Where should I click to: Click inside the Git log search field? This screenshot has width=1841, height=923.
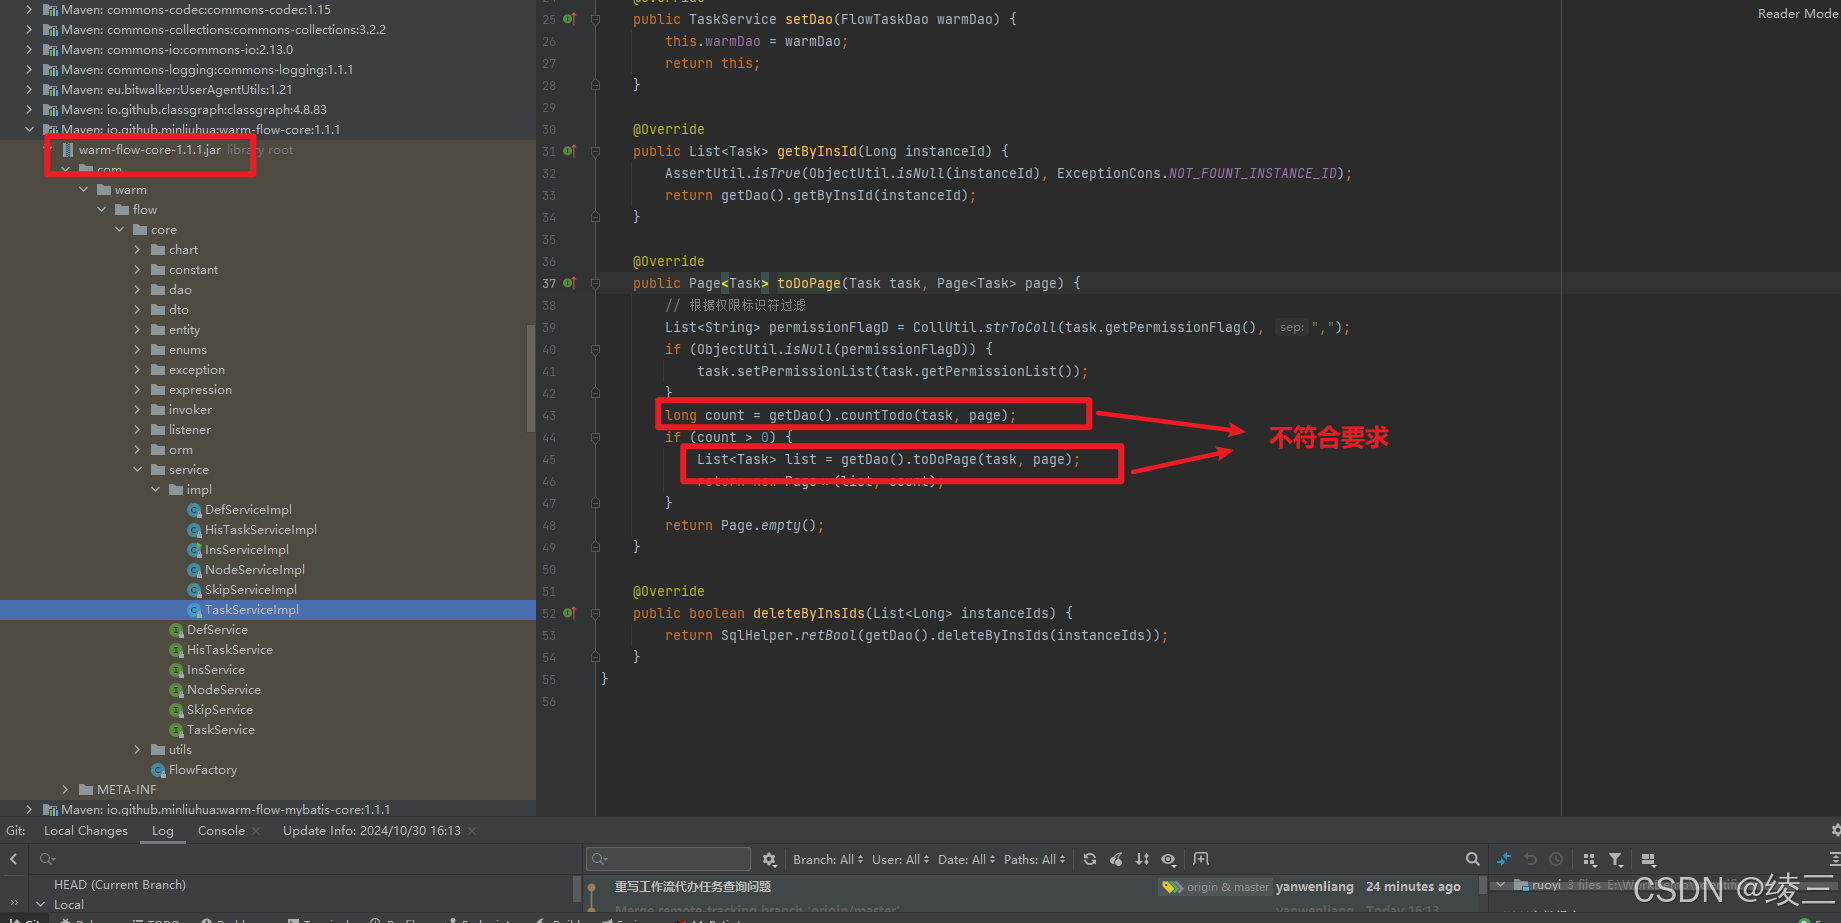pos(667,858)
